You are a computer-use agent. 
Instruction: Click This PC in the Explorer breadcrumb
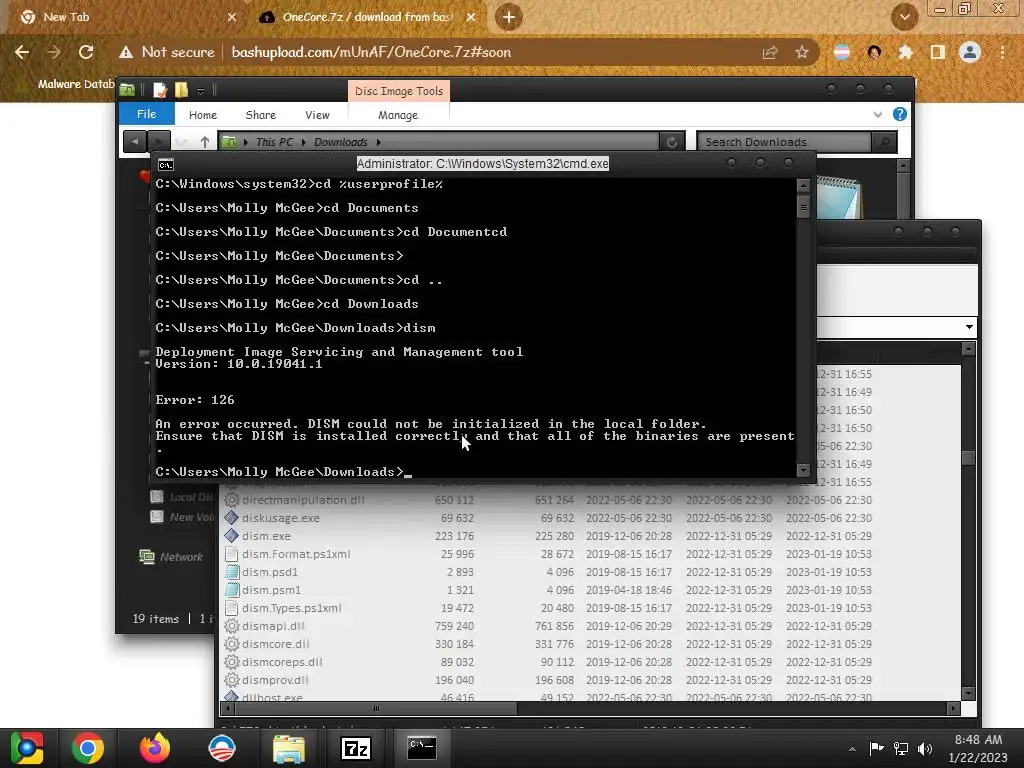(274, 142)
